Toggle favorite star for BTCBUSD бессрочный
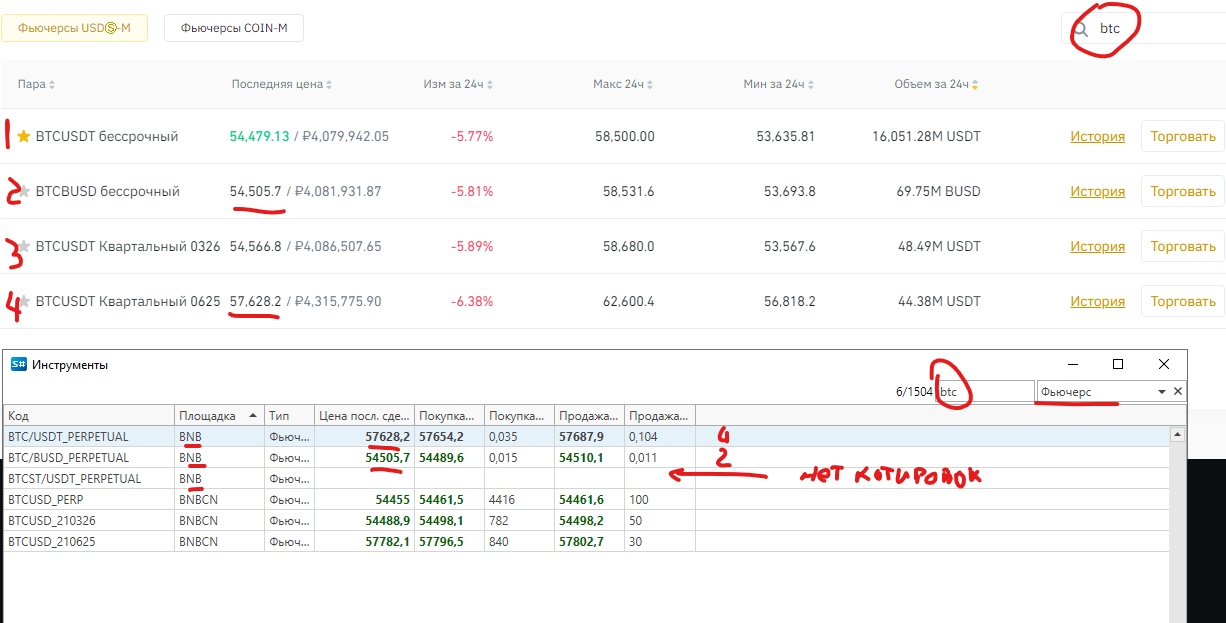This screenshot has height=623, width=1226. 26,191
